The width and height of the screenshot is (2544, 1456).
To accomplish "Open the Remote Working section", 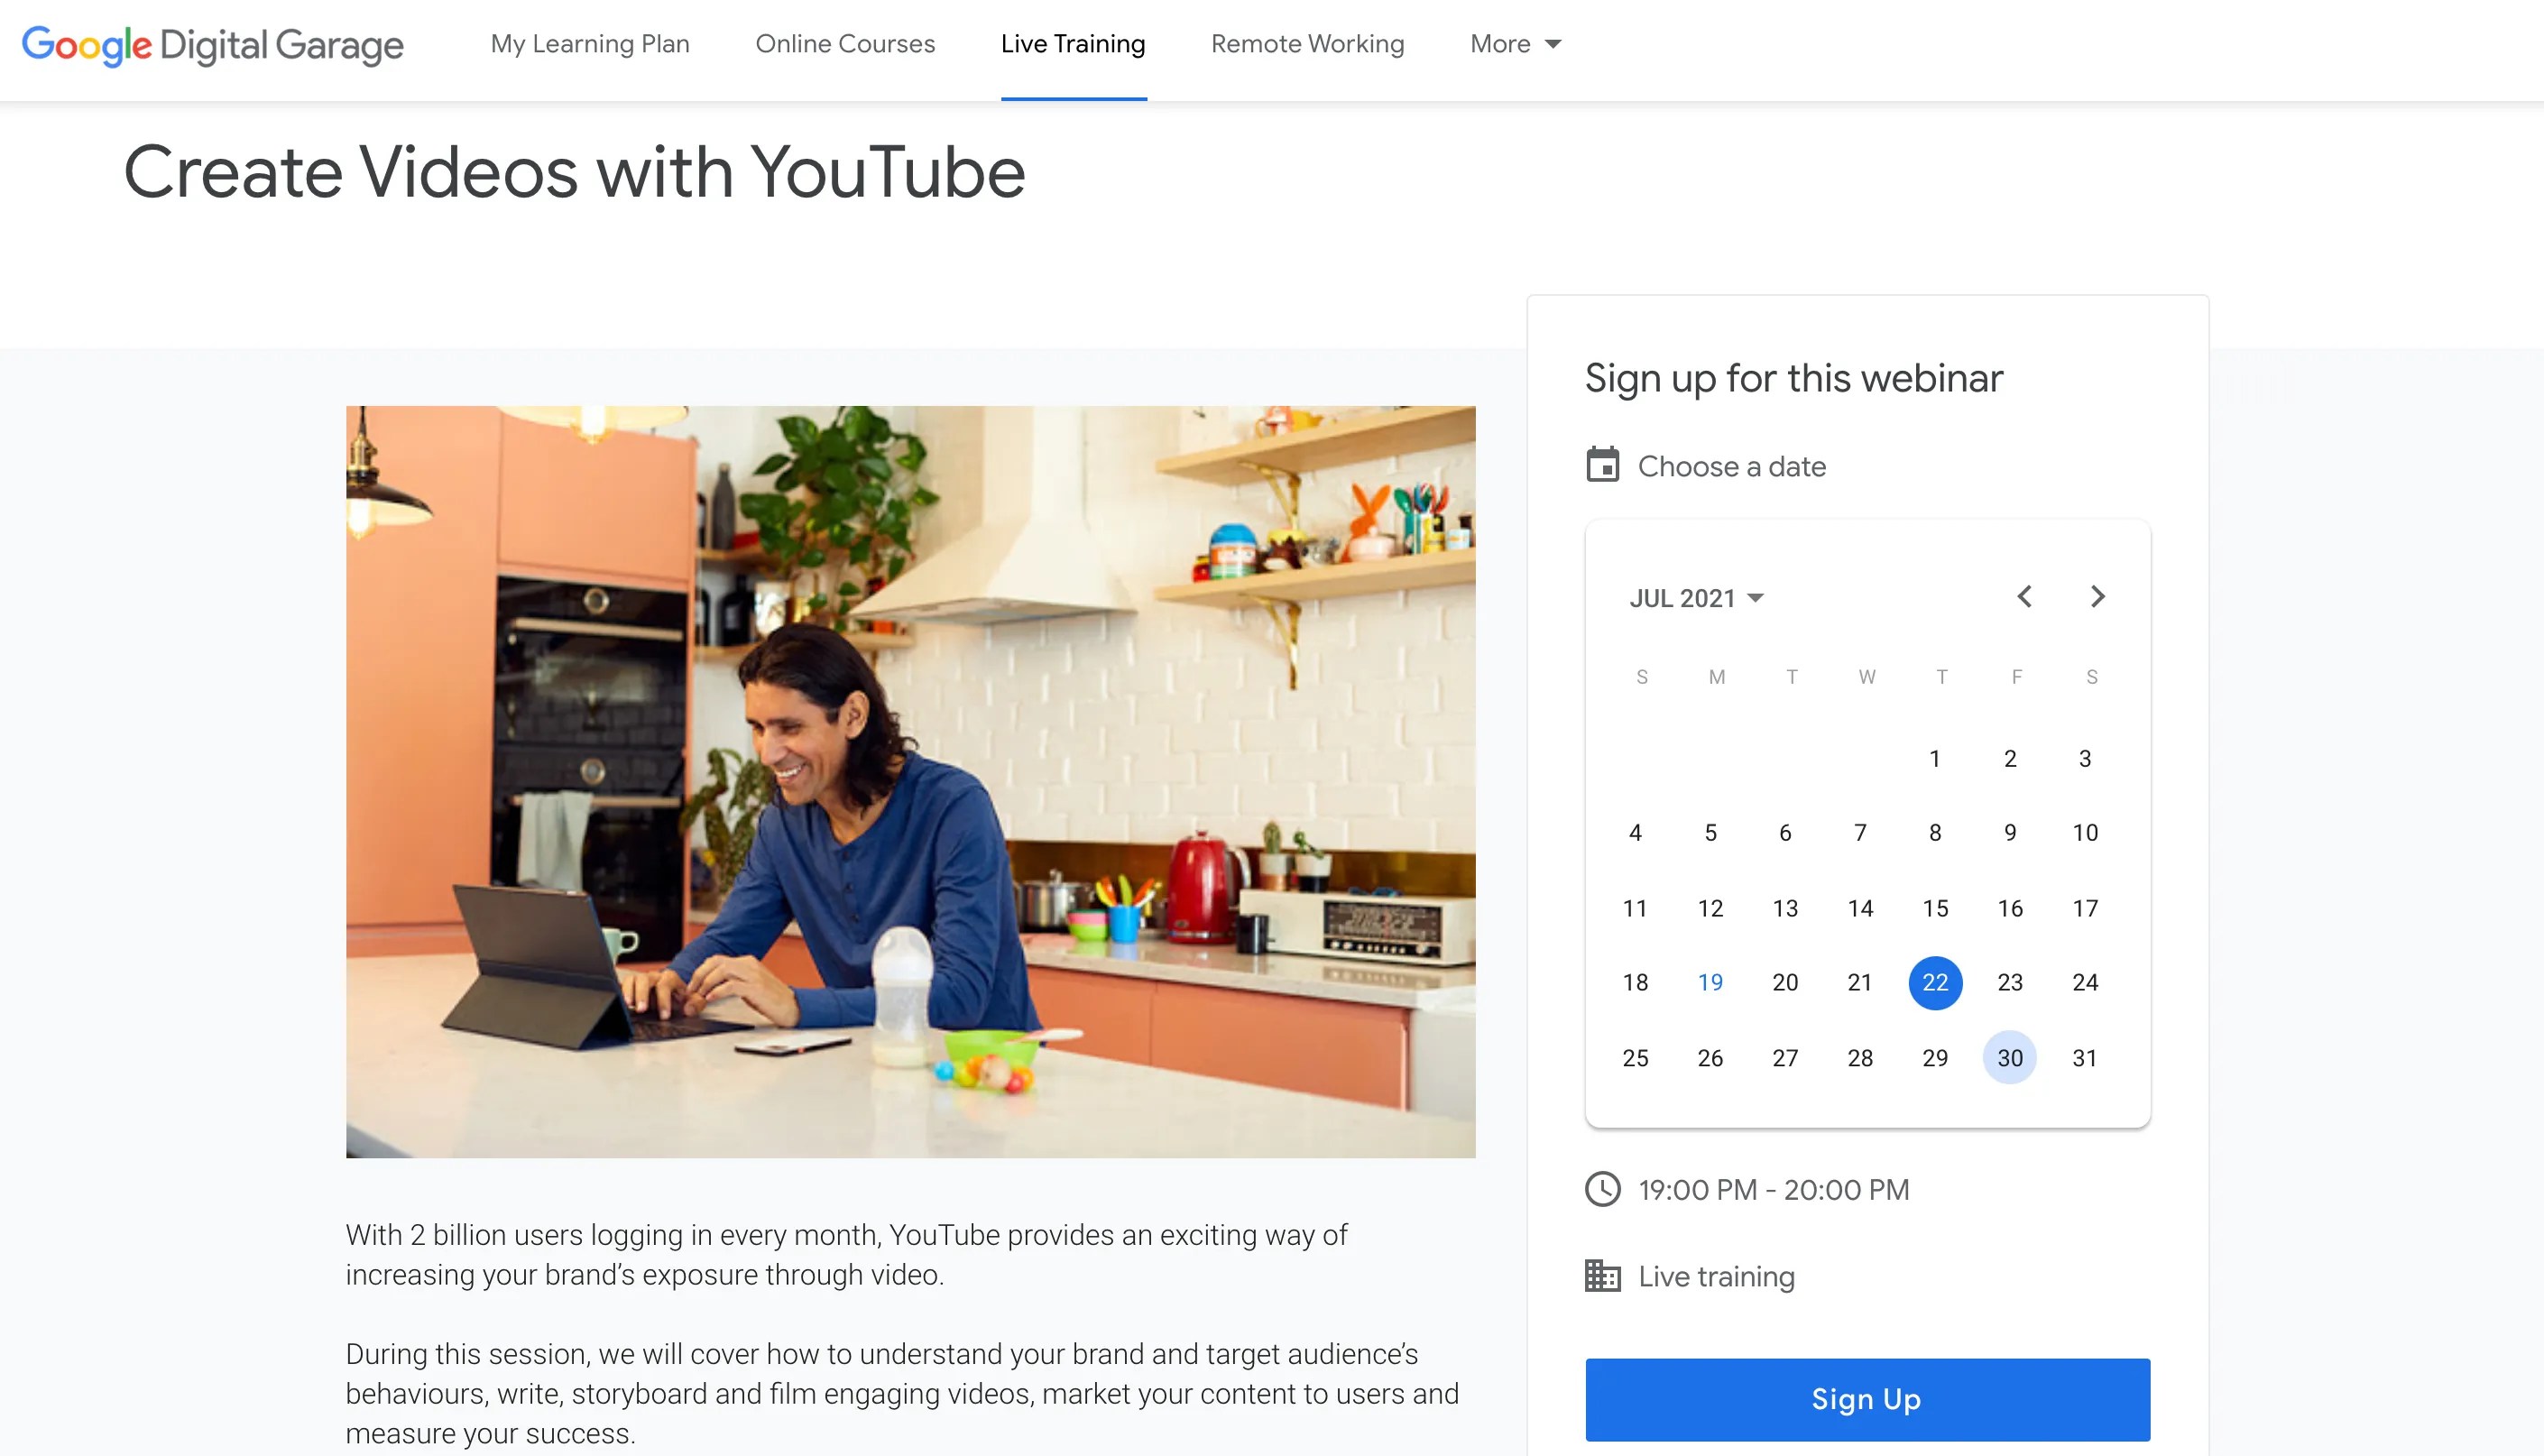I will (1307, 44).
